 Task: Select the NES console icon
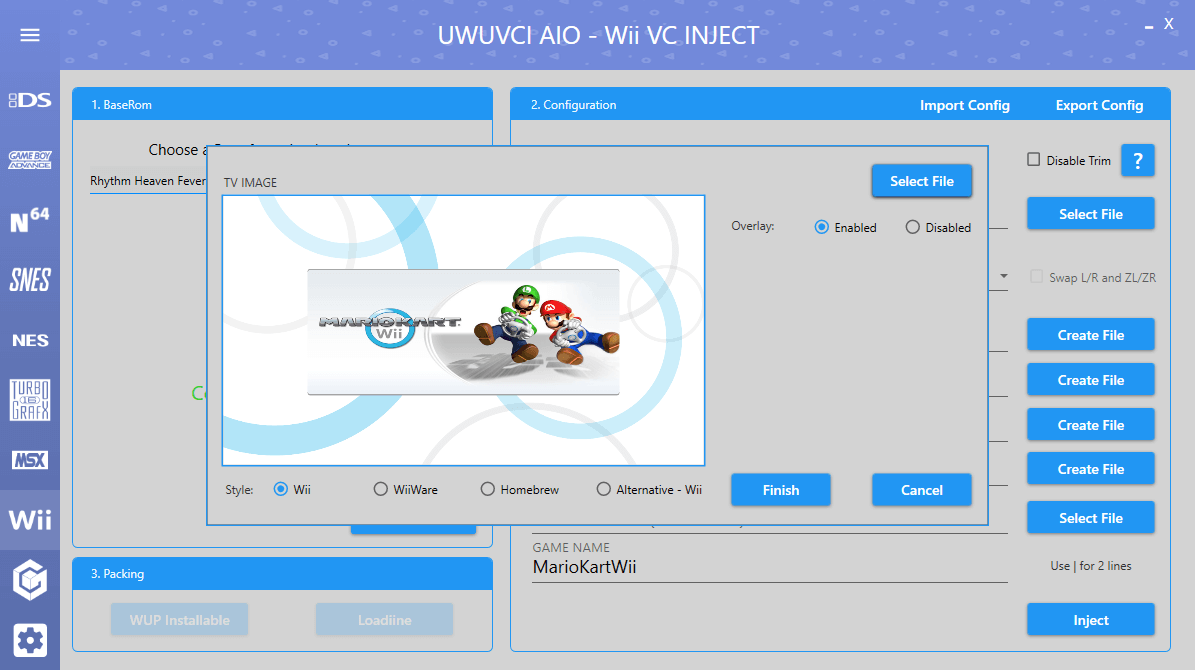coord(30,340)
